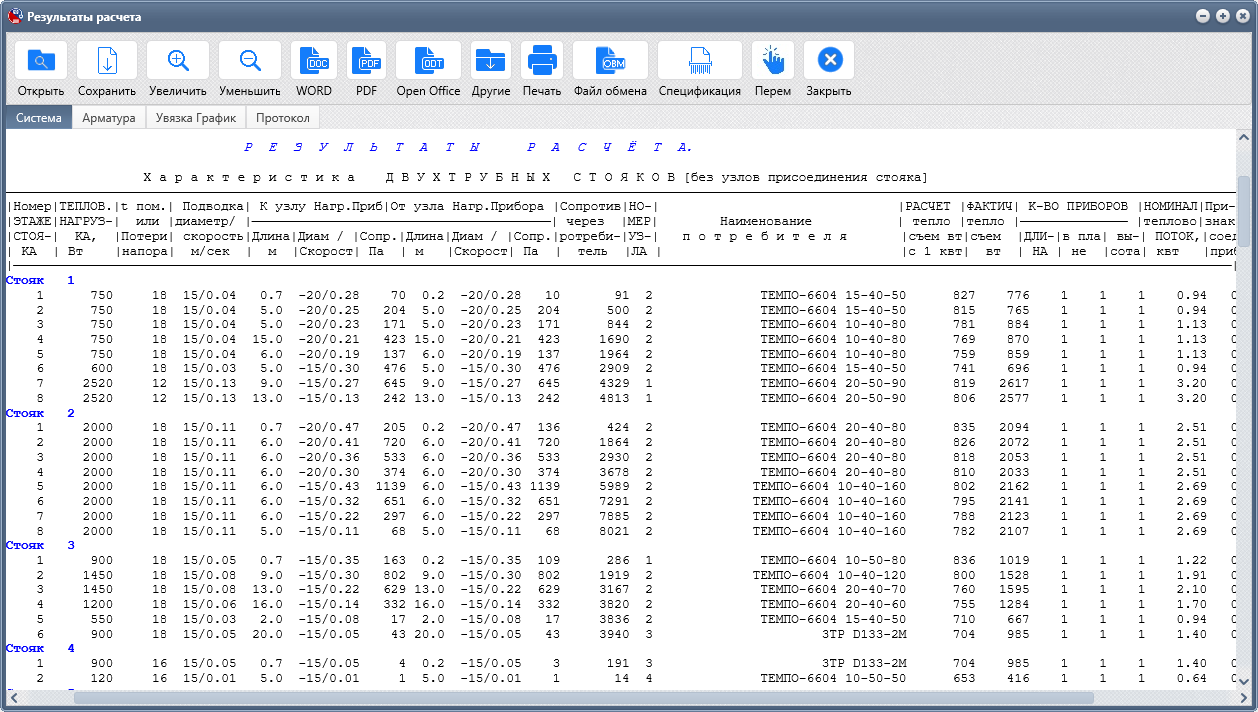The height and width of the screenshot is (712, 1258).
Task: Click the app icon in title bar
Action: [14, 16]
